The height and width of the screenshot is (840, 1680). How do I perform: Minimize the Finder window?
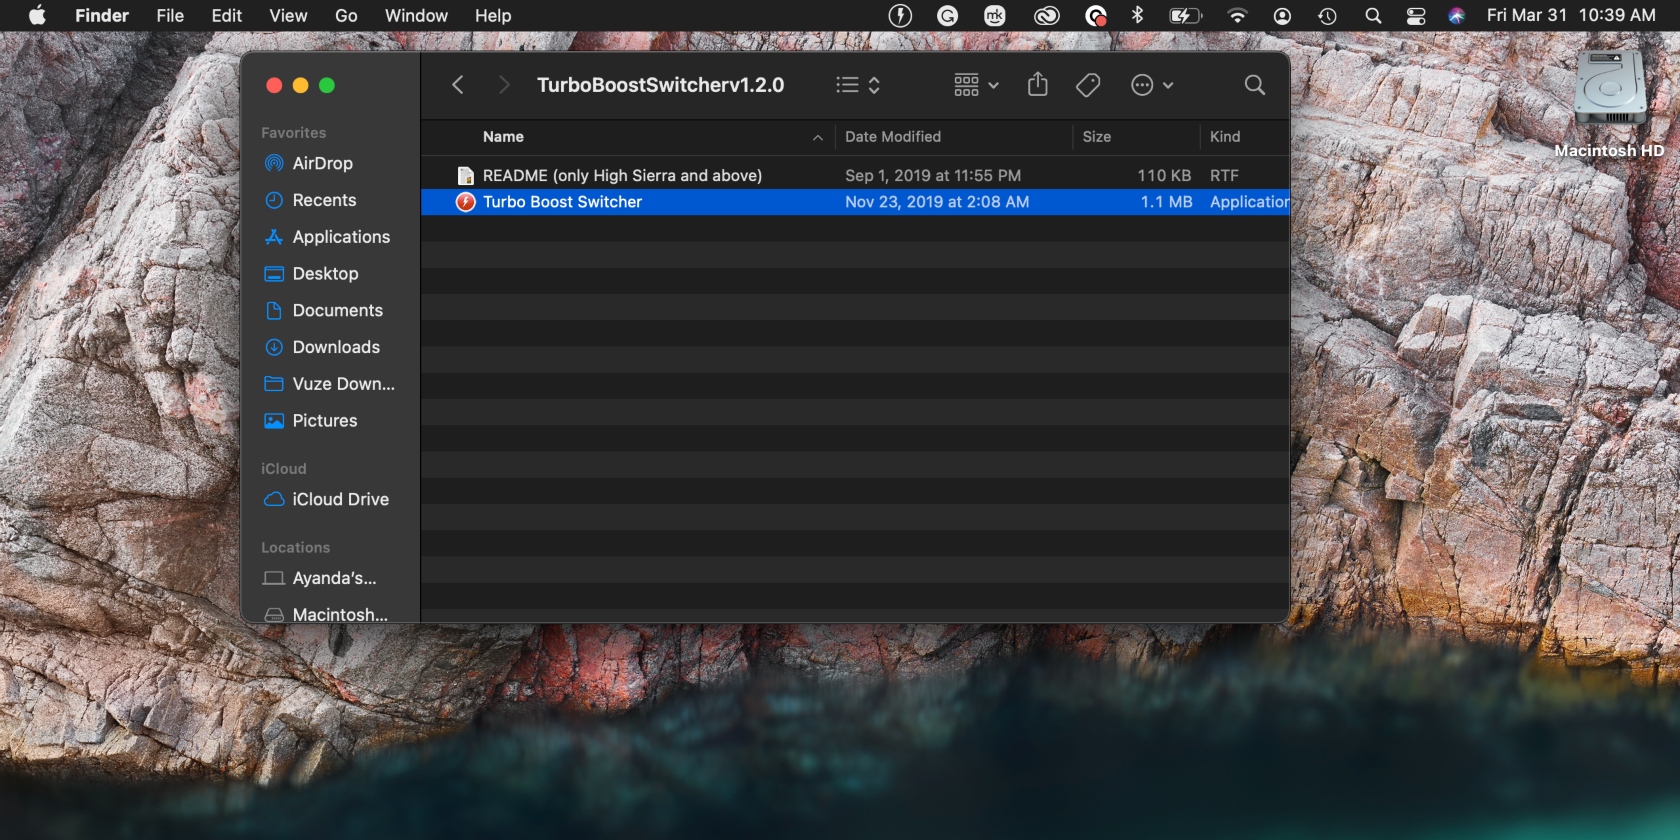click(x=300, y=86)
